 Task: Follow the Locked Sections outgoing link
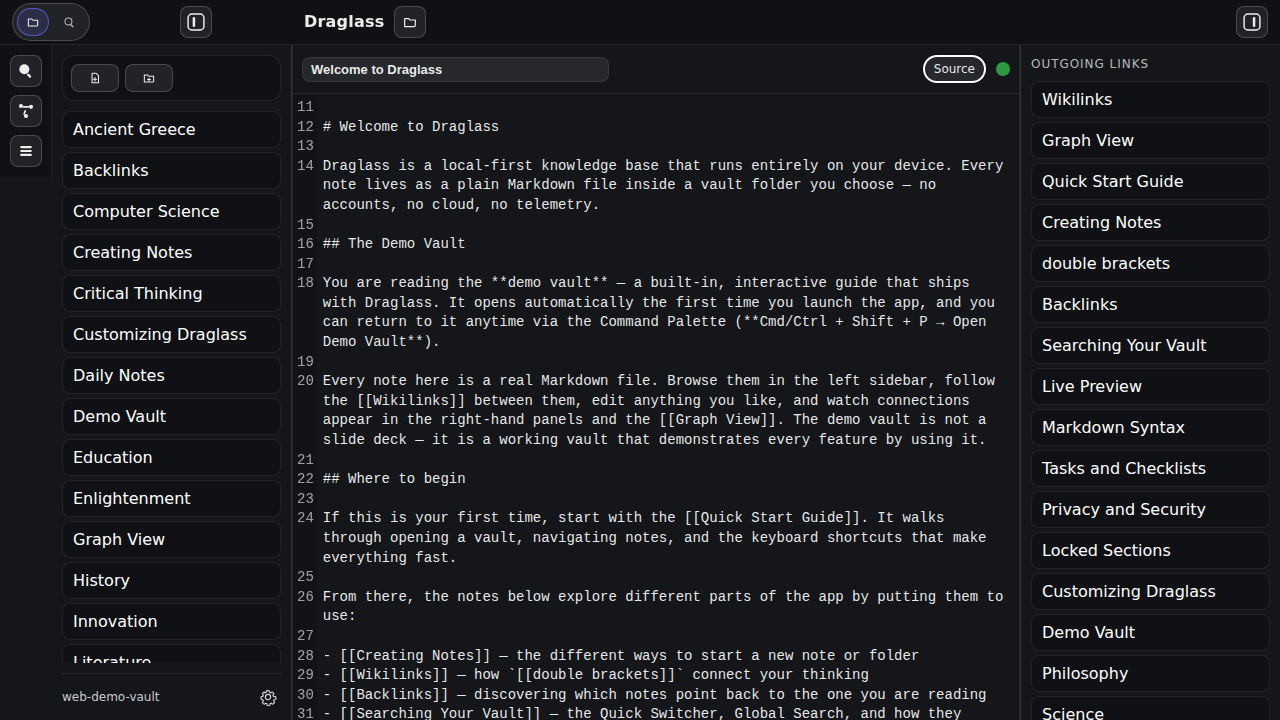coord(1150,550)
